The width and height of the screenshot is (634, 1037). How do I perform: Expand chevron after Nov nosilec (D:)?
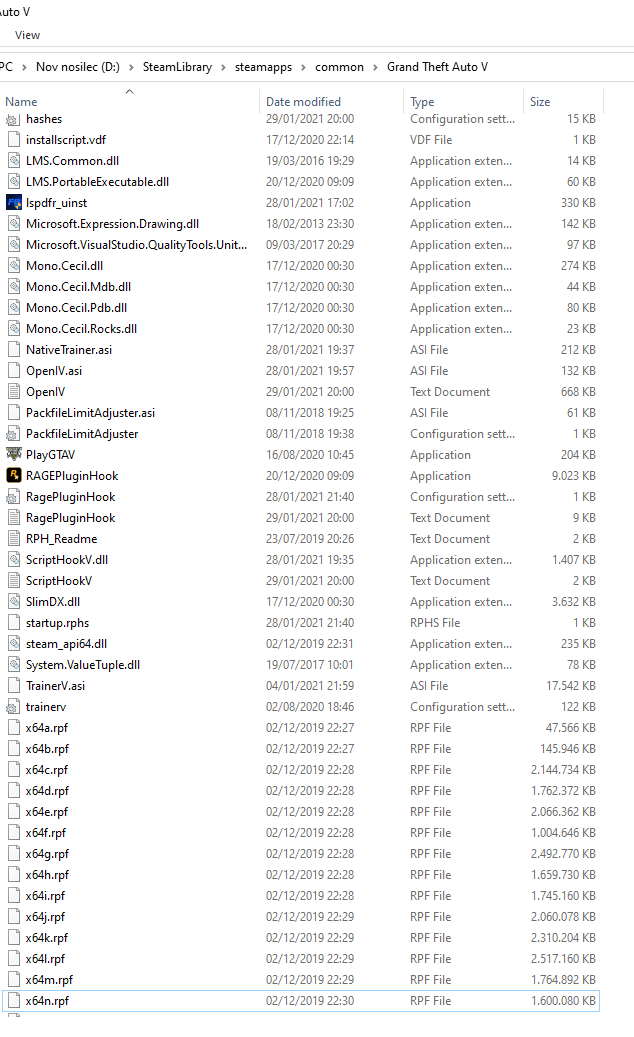131,67
